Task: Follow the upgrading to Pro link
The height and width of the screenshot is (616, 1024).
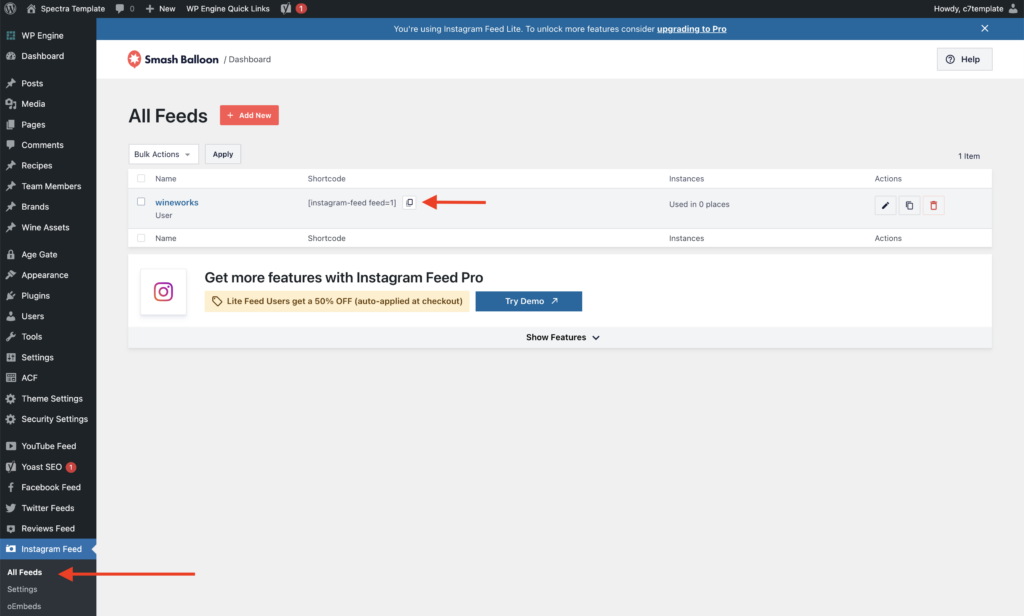Action: click(x=692, y=29)
